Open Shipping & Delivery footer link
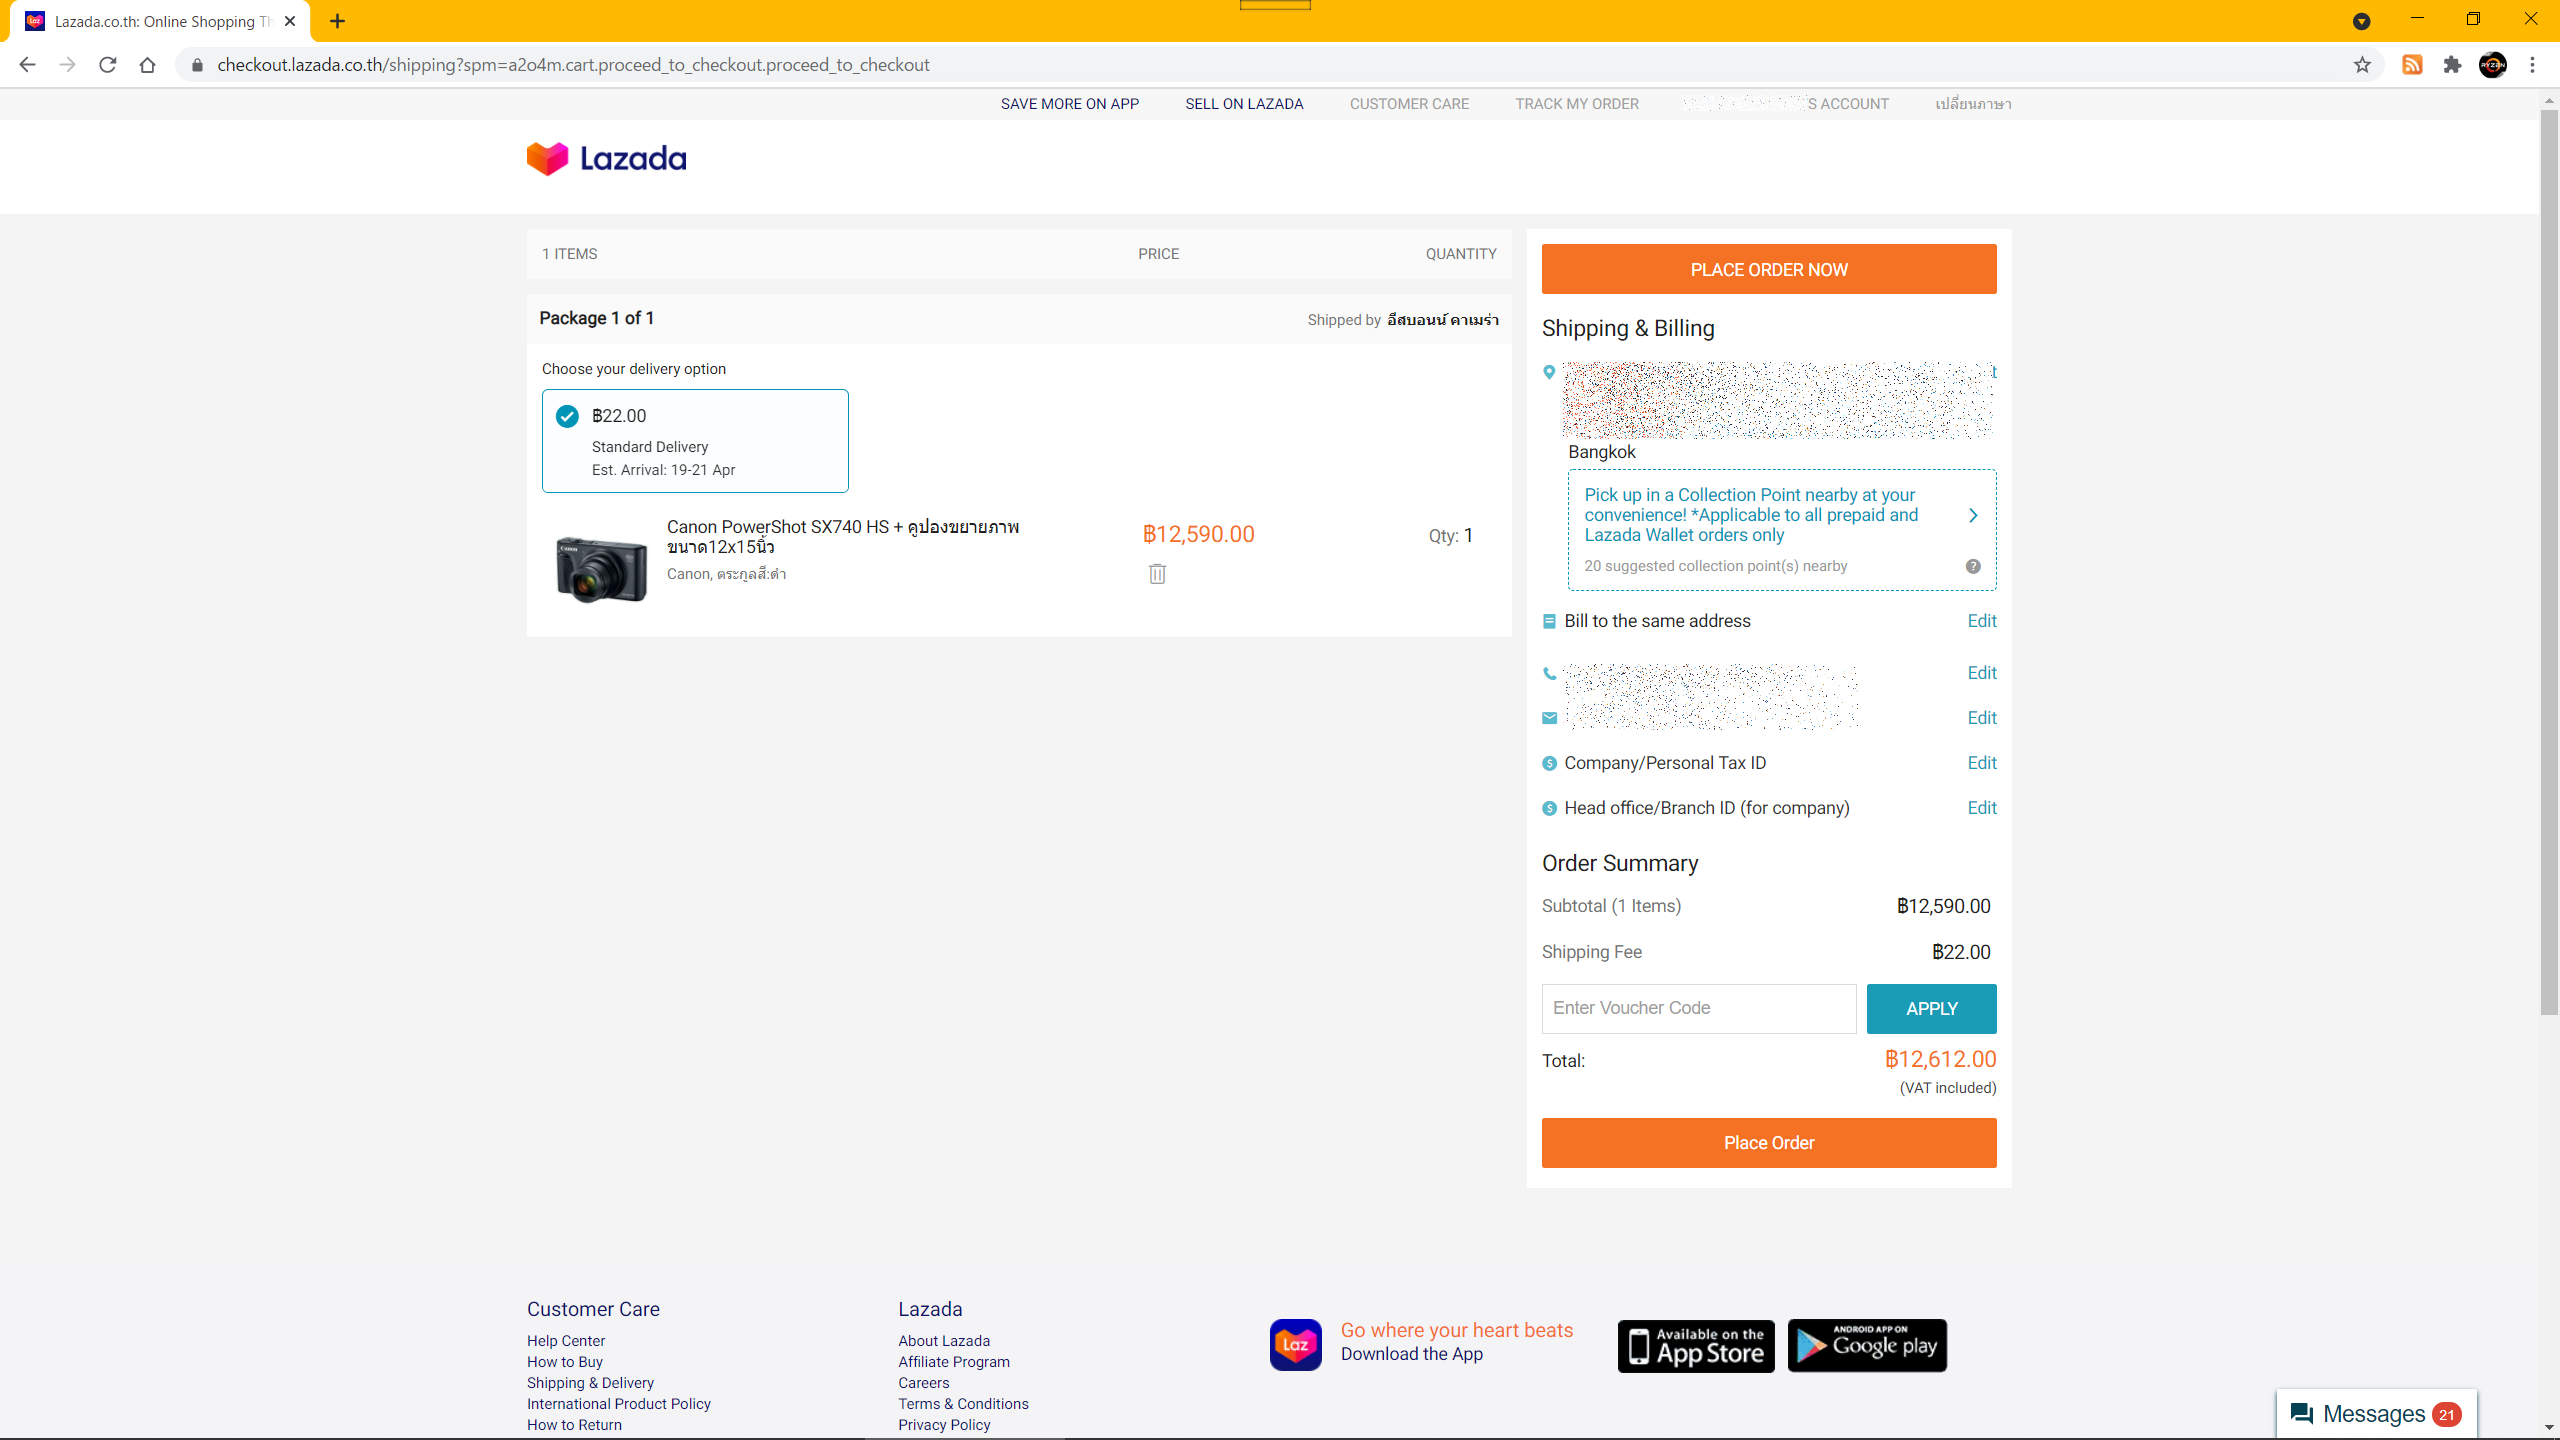This screenshot has width=2560, height=1440. pos(590,1383)
